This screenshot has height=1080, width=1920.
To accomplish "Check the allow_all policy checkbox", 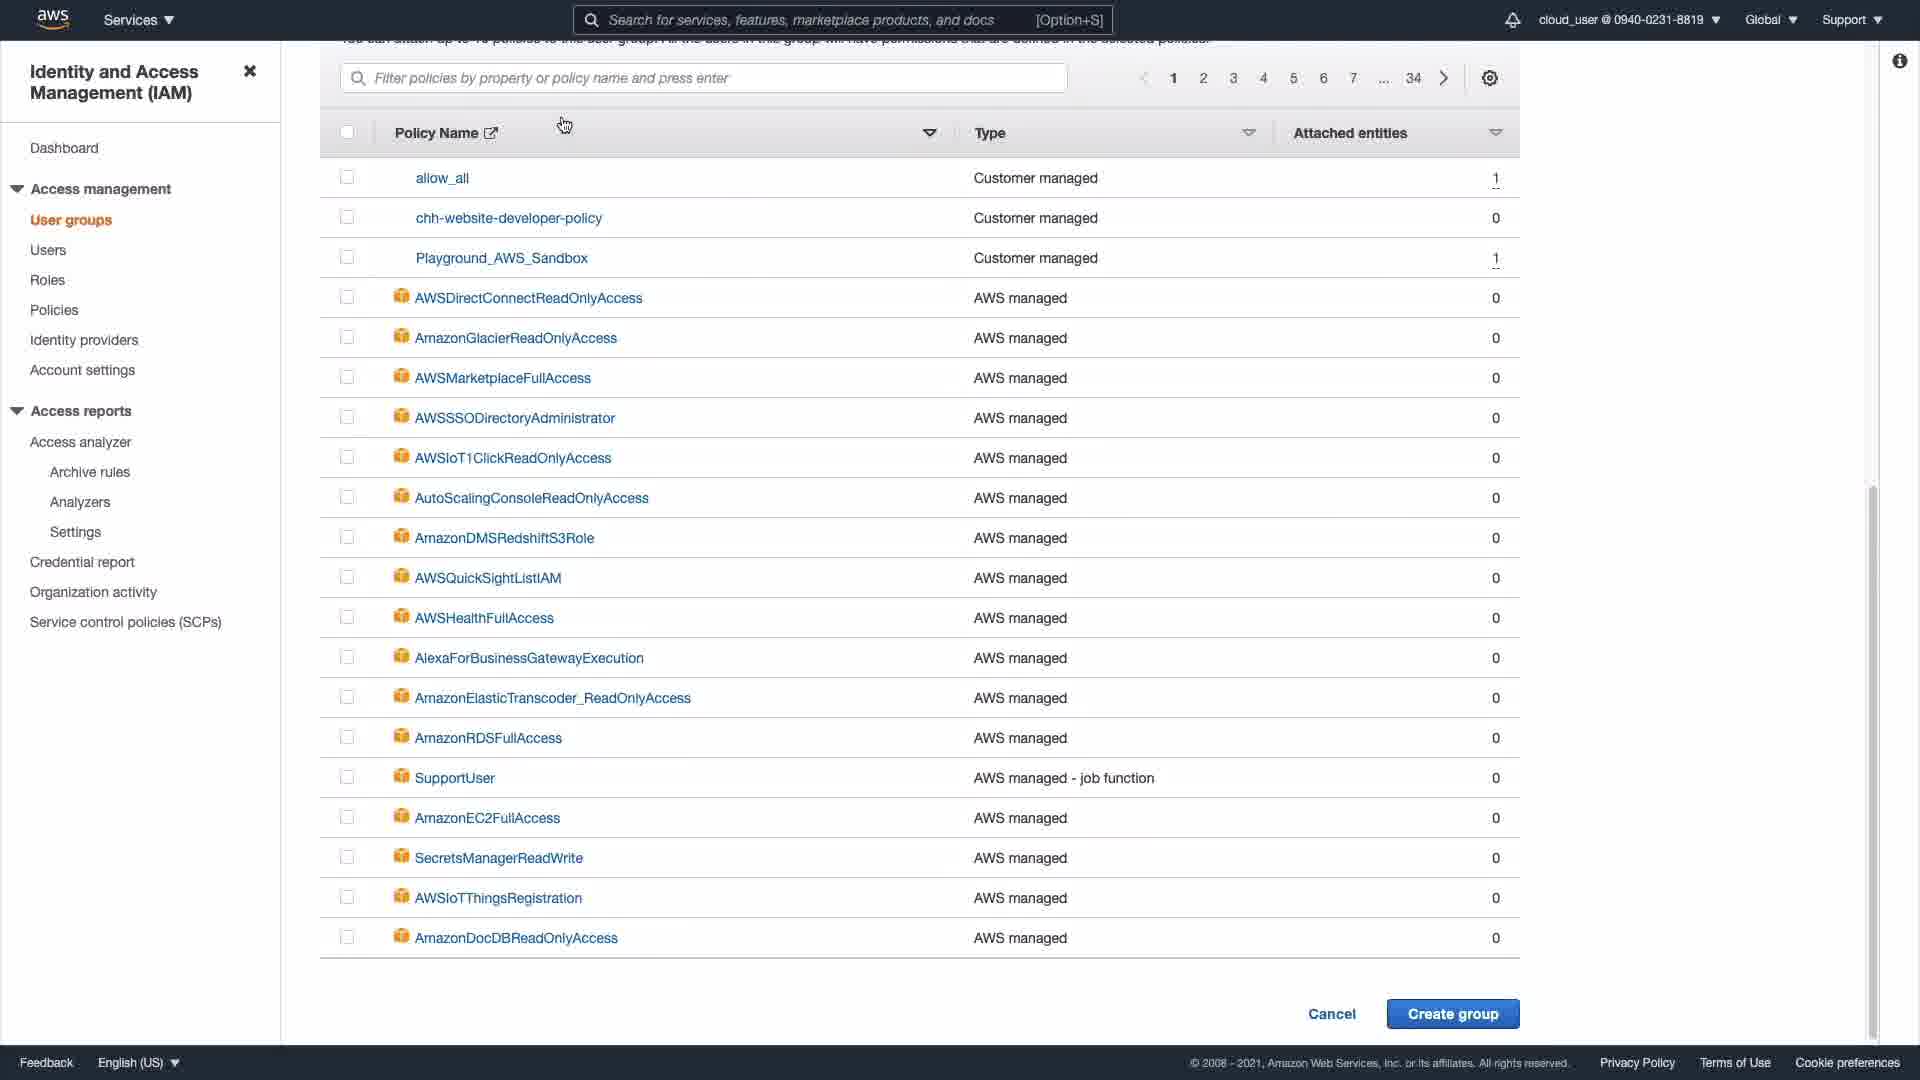I will point(347,177).
